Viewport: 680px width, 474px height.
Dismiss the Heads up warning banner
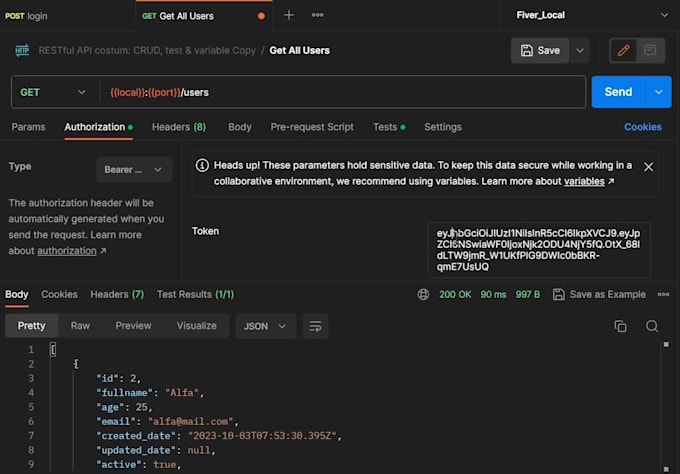tap(648, 167)
